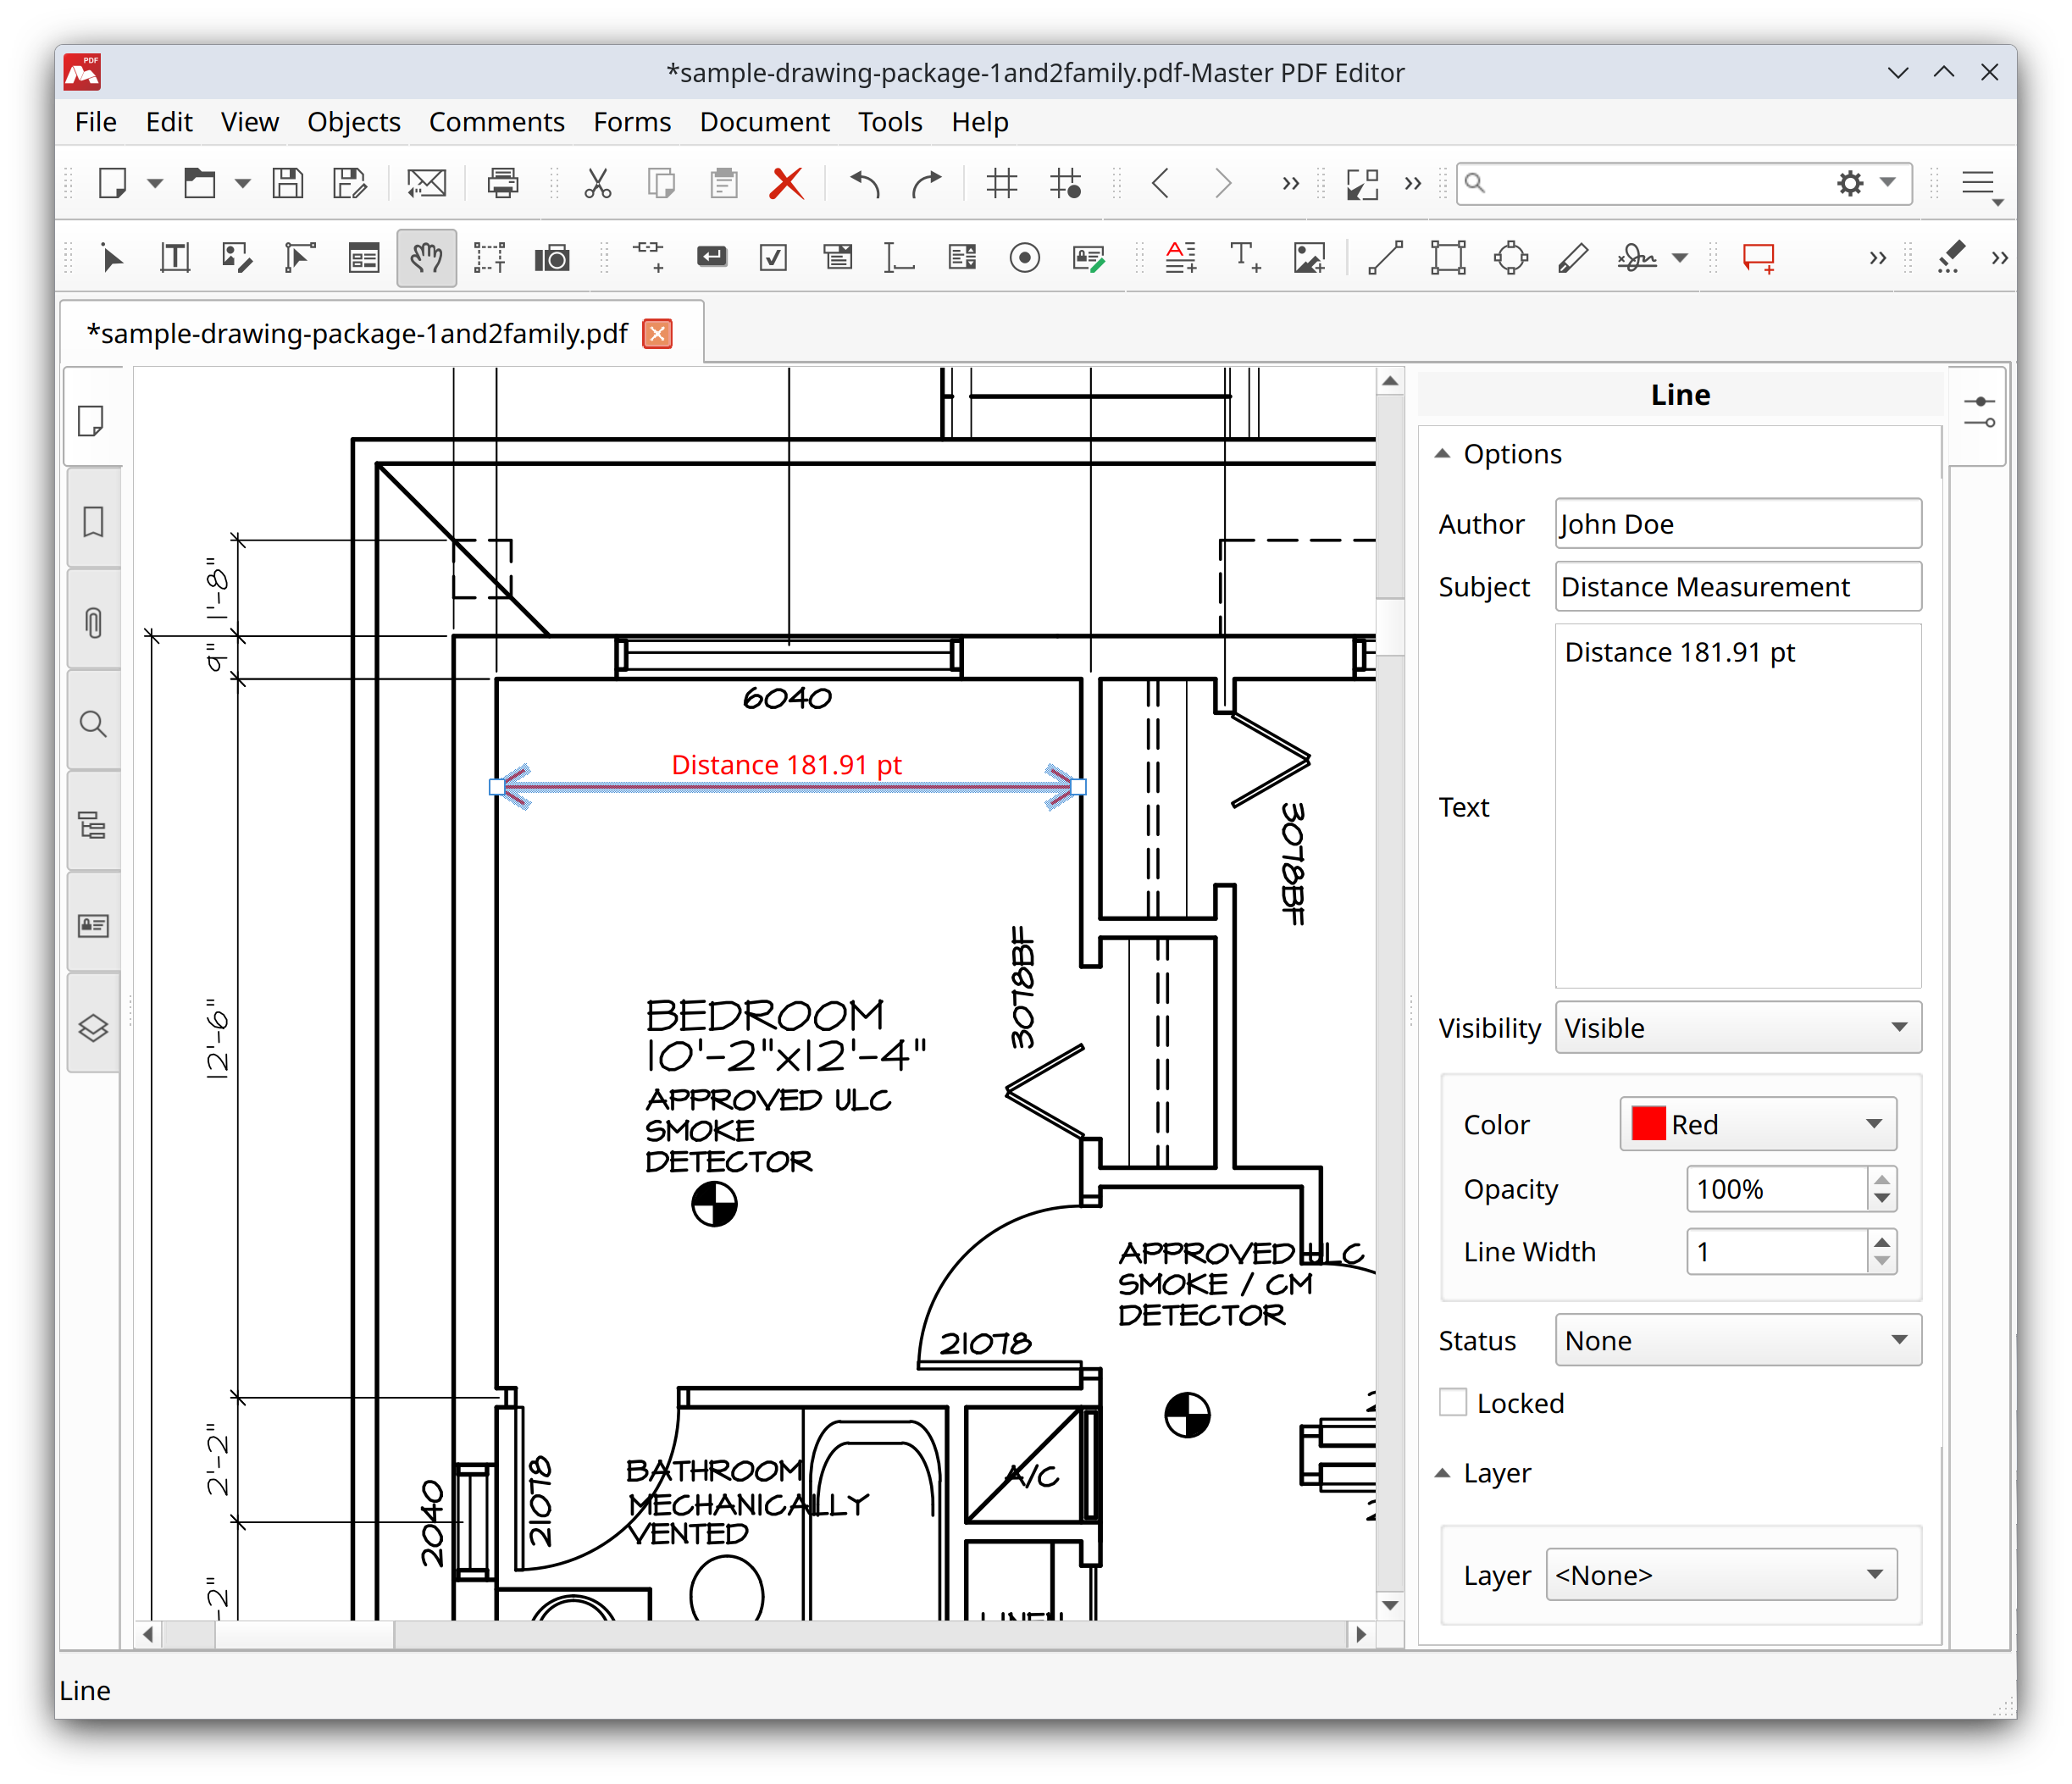
Task: Decrease the Line Width stepper
Action: [1882, 1262]
